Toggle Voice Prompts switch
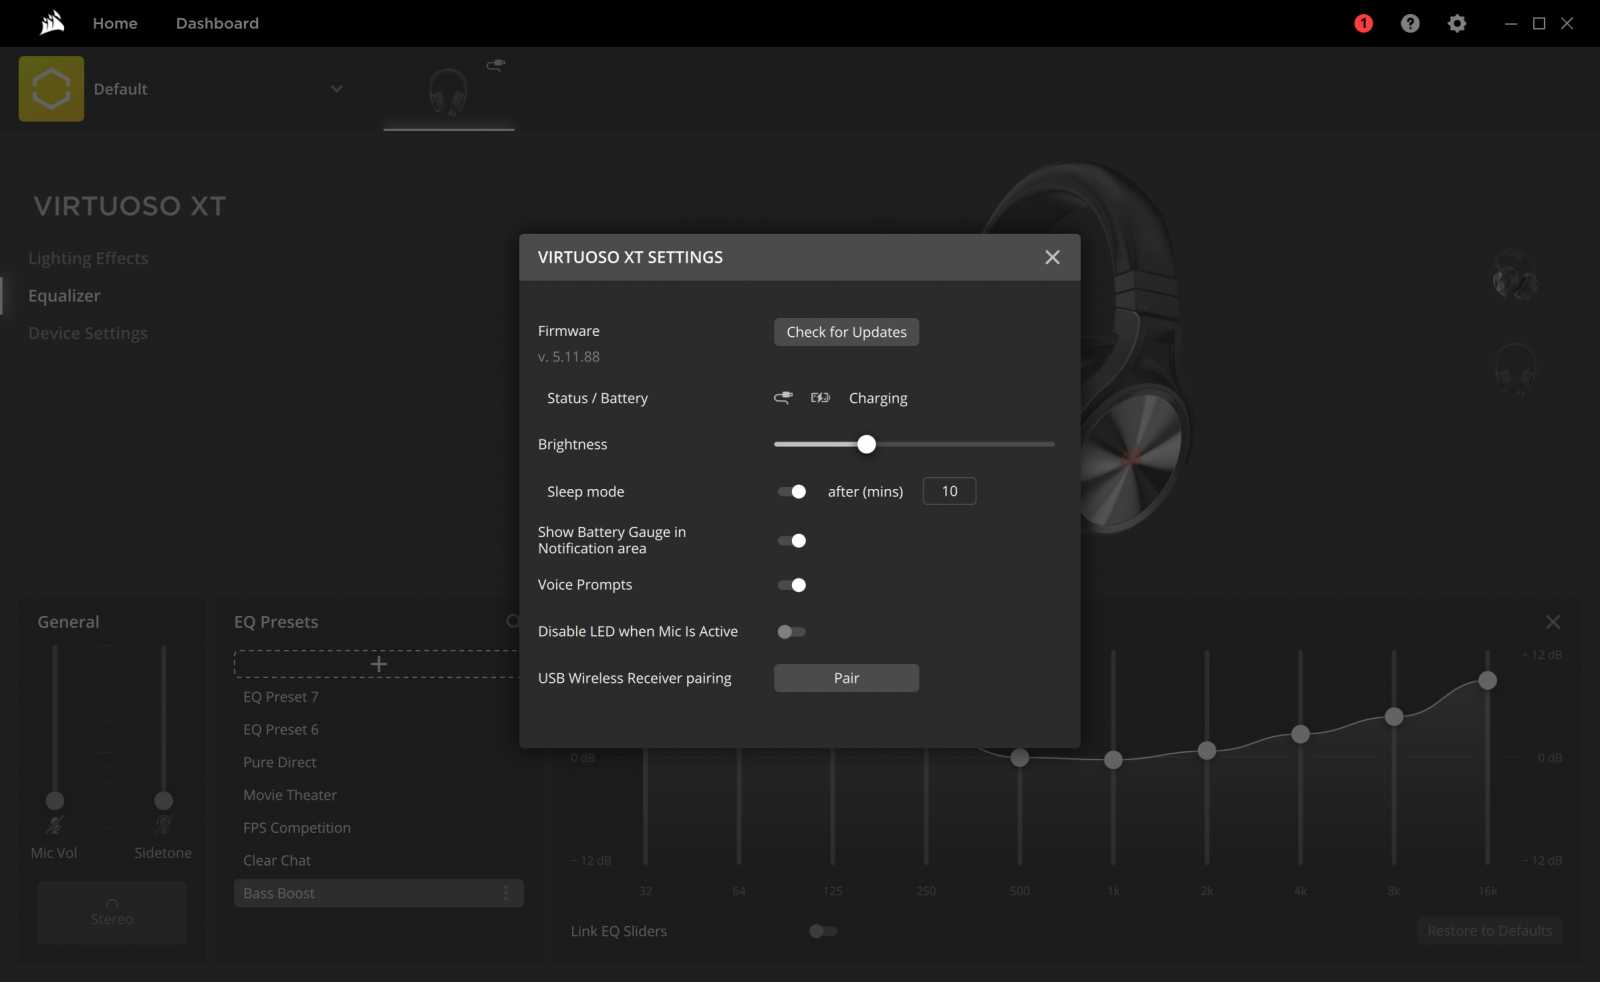This screenshot has width=1600, height=982. click(792, 585)
